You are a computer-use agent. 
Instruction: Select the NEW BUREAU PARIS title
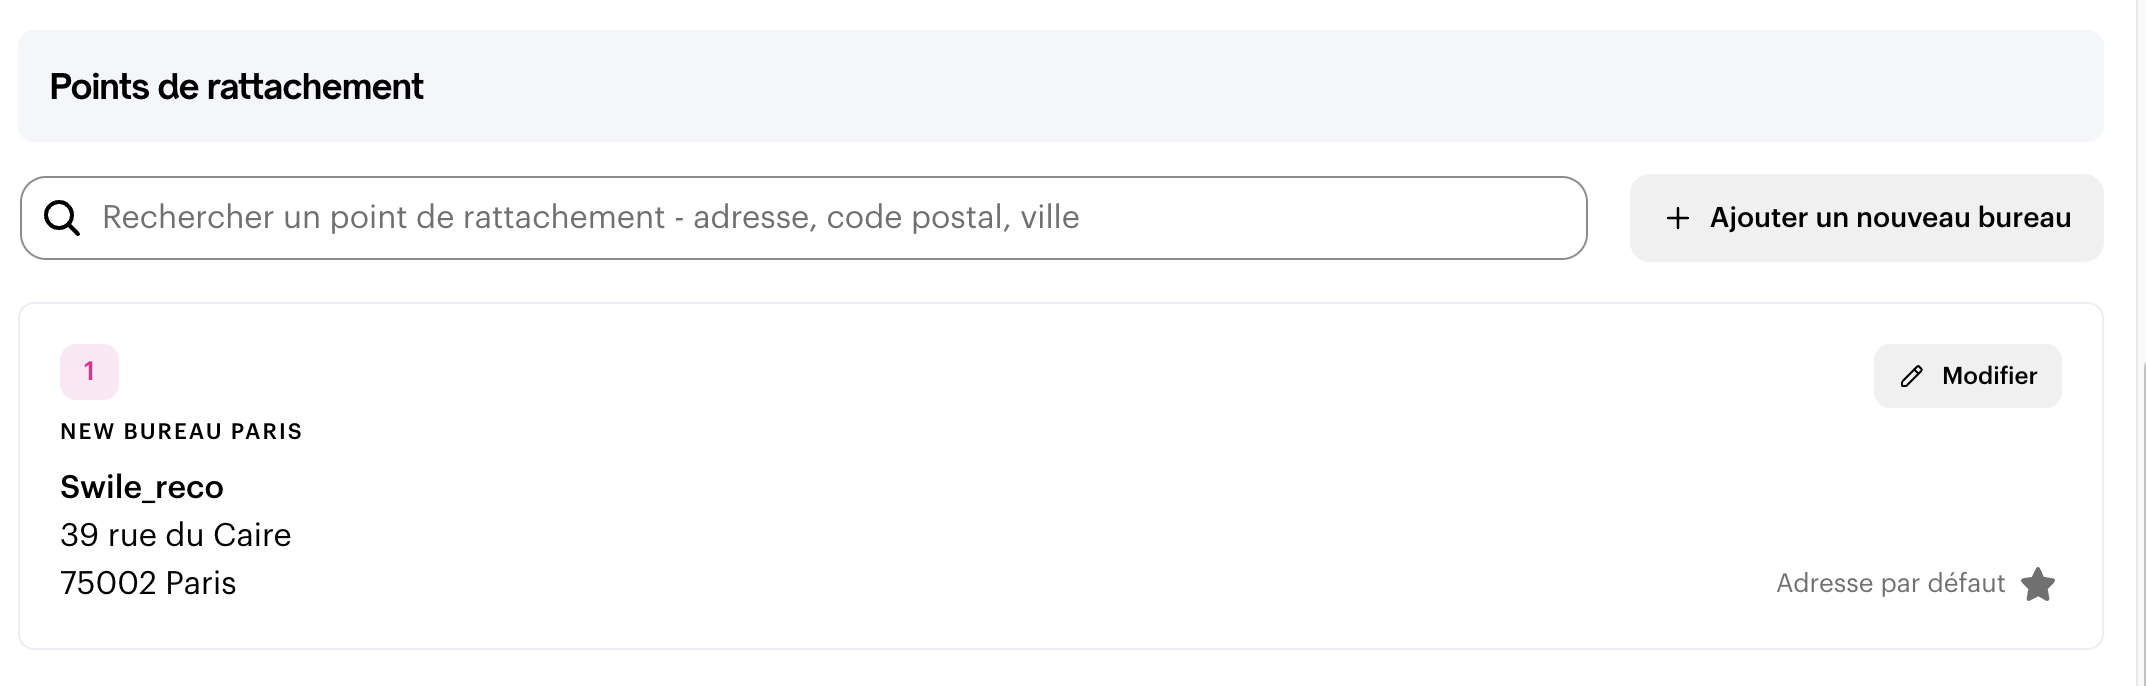click(181, 432)
